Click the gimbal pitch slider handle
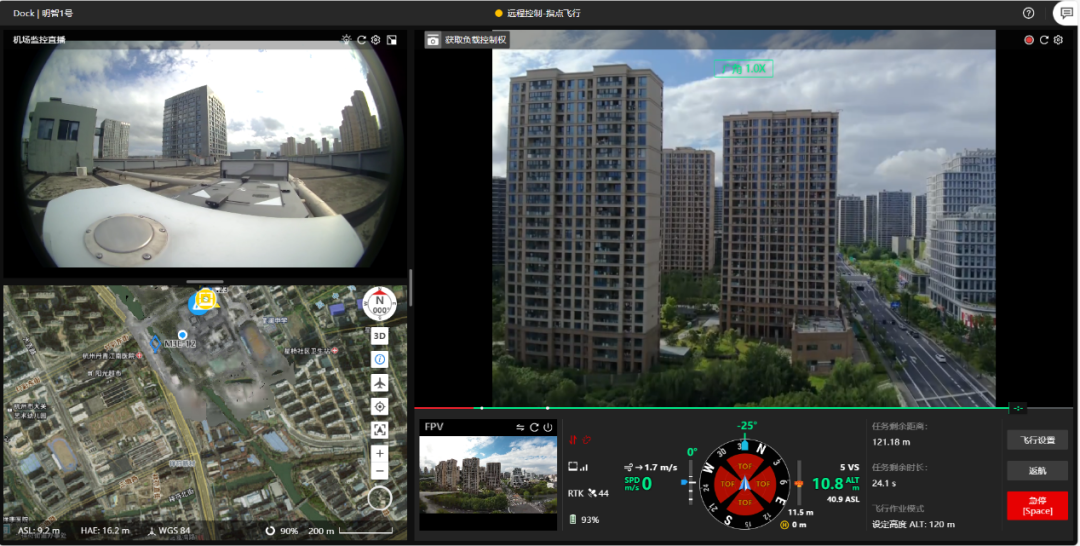1080x546 pixels. (x=686, y=483)
